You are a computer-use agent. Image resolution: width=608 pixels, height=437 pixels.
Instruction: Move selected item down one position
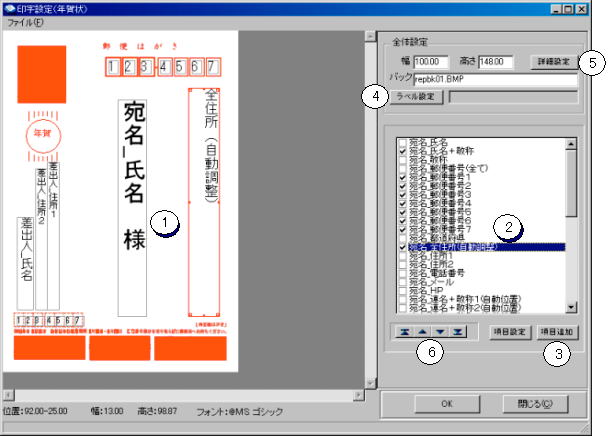(x=439, y=331)
